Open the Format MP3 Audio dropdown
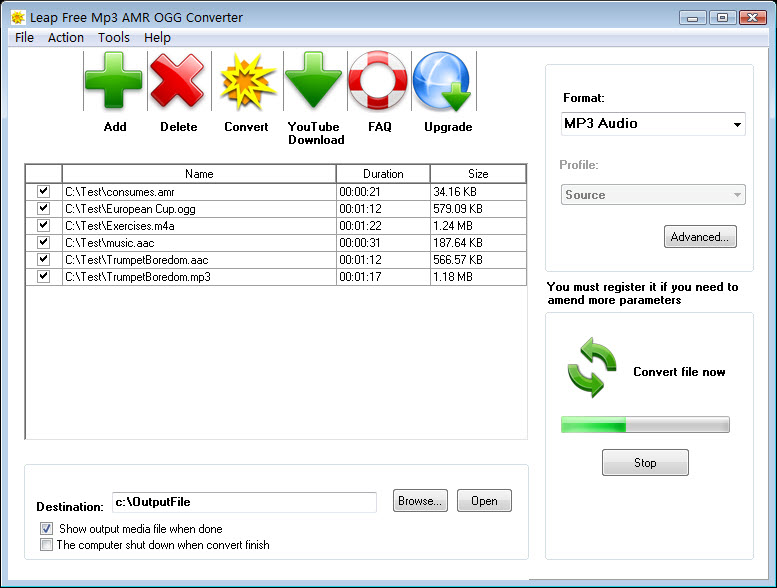 click(653, 124)
